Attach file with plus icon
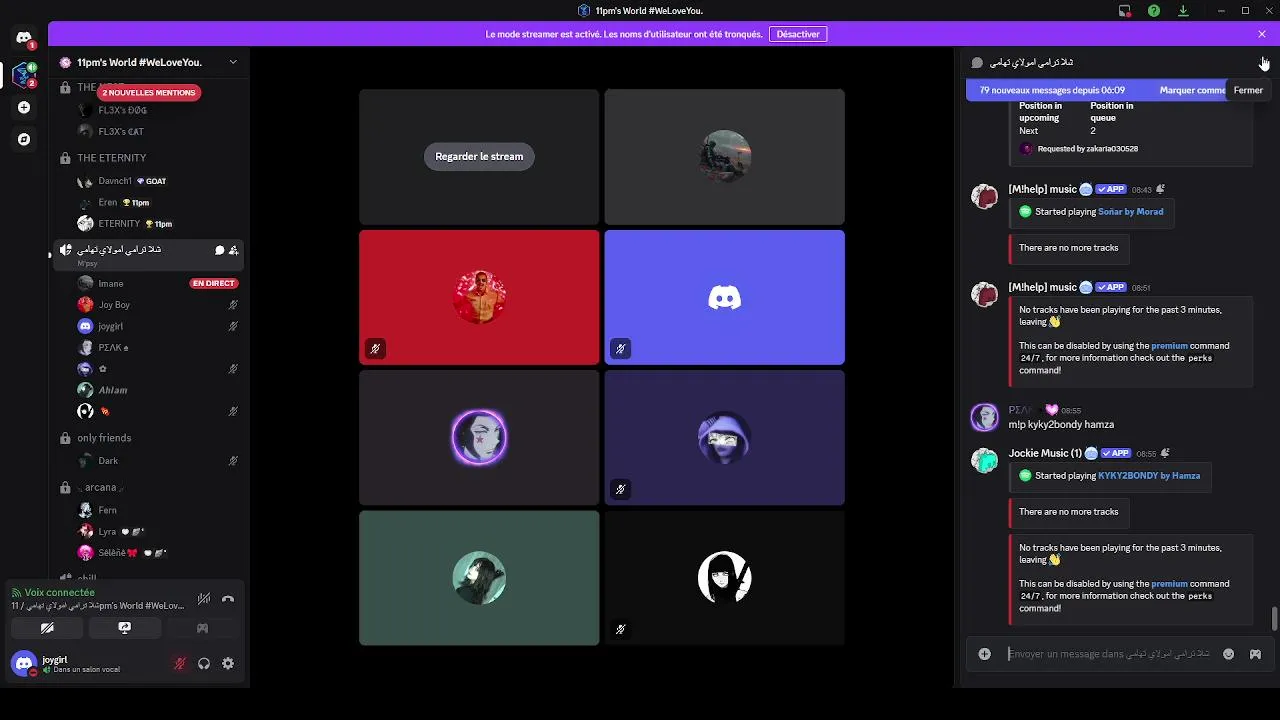This screenshot has width=1280, height=720. pos(985,654)
